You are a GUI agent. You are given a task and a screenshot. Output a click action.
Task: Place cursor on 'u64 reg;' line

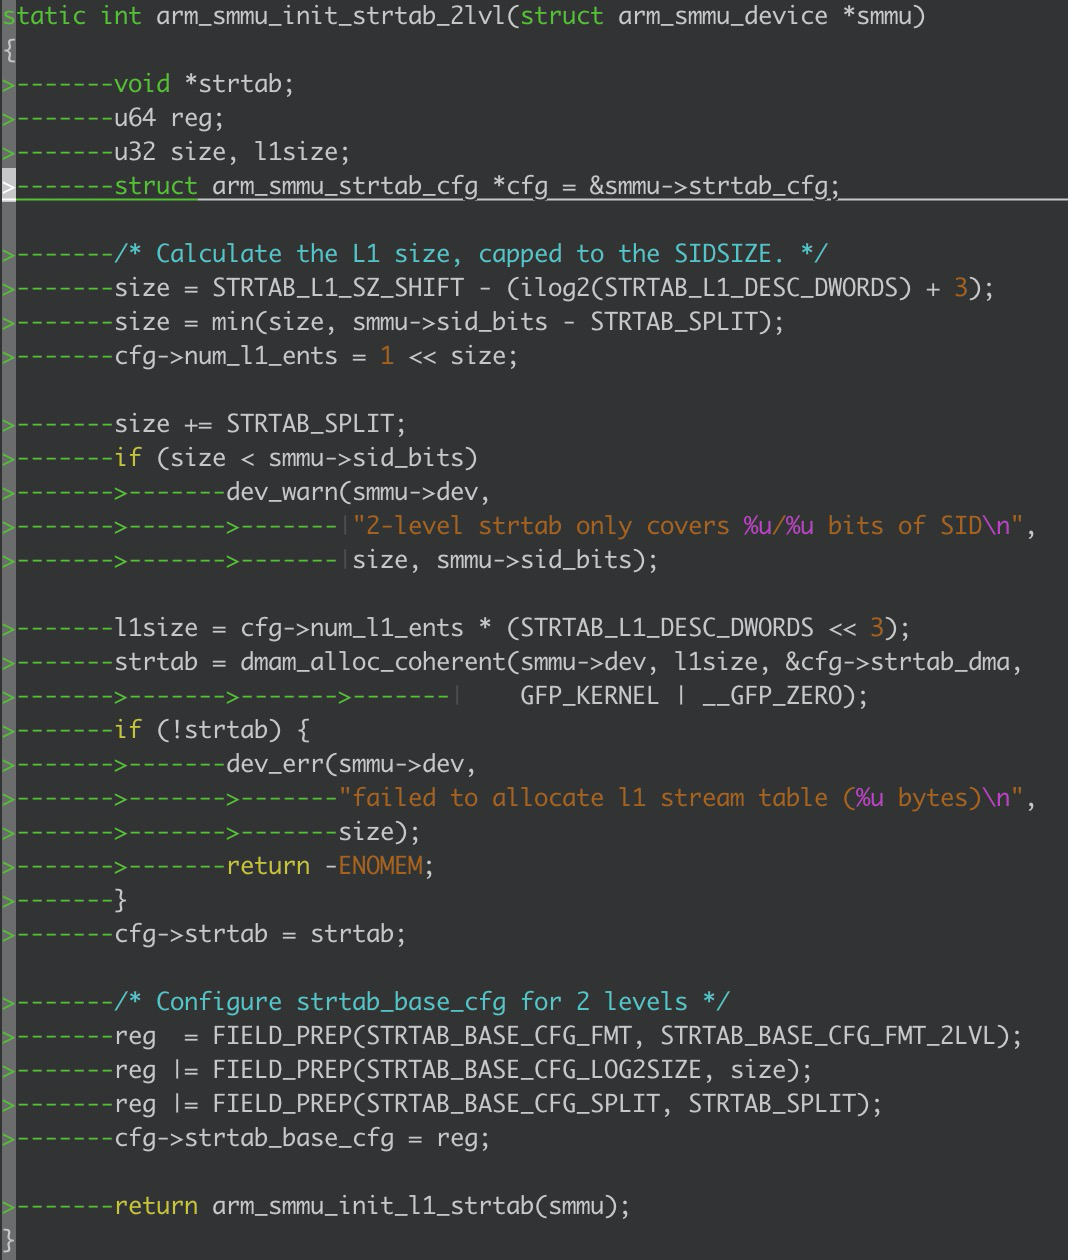pyautogui.click(x=169, y=118)
